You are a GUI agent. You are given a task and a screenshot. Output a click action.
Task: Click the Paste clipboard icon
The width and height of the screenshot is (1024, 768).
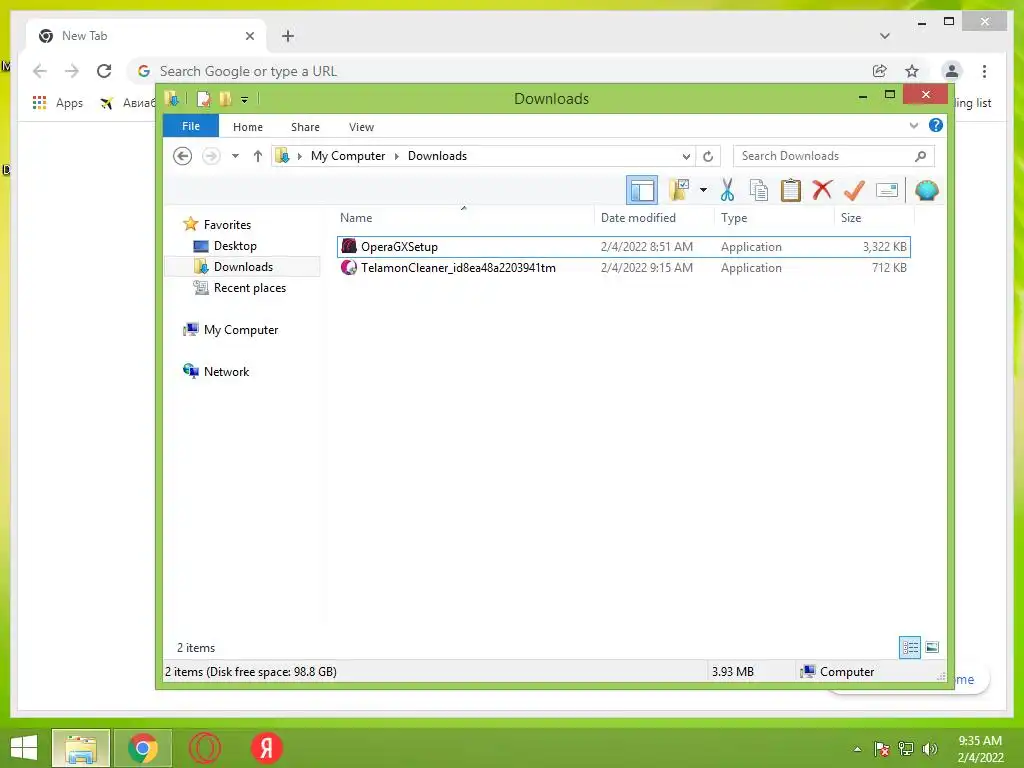[790, 190]
